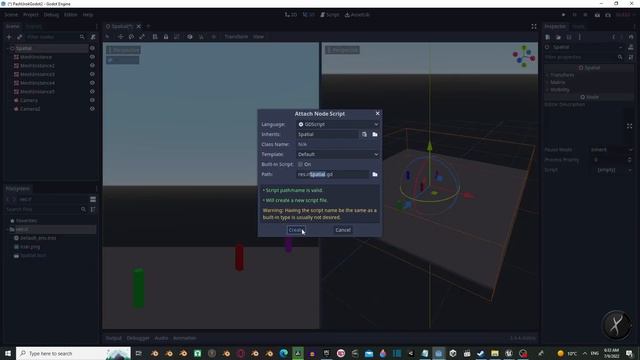Click Windows Start button
Viewport: 640px width, 360px height.
click(x=7, y=353)
